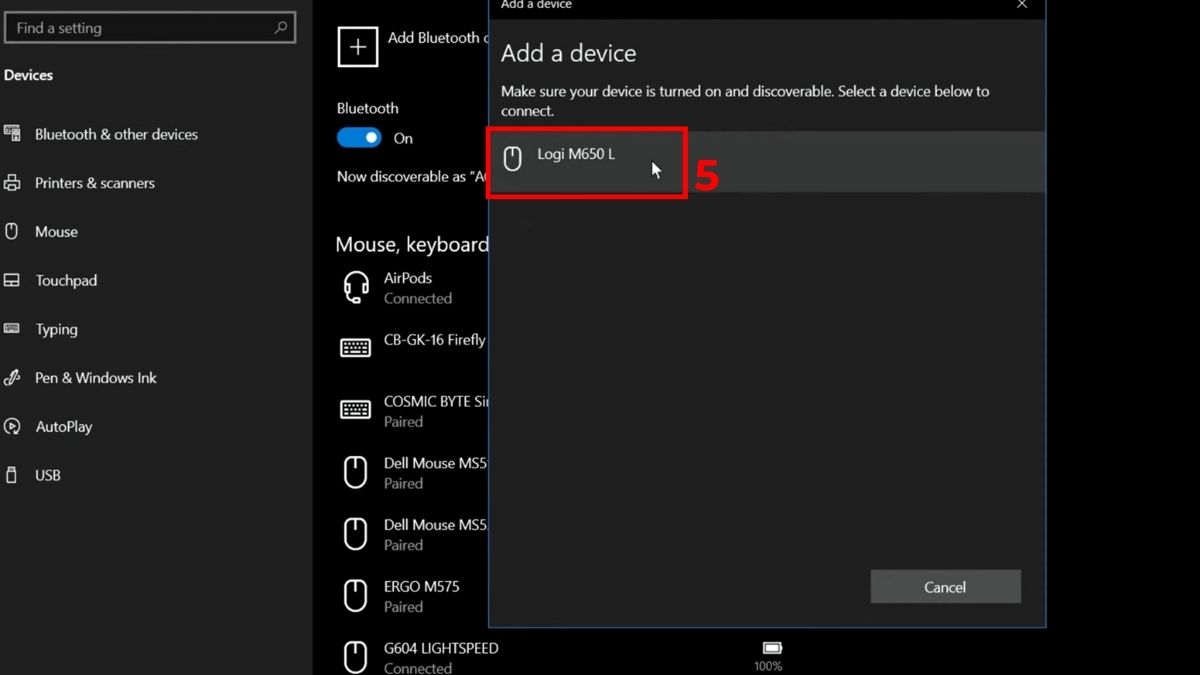The height and width of the screenshot is (675, 1200).
Task: Click the plus icon to add Bluetooth device
Action: point(358,47)
